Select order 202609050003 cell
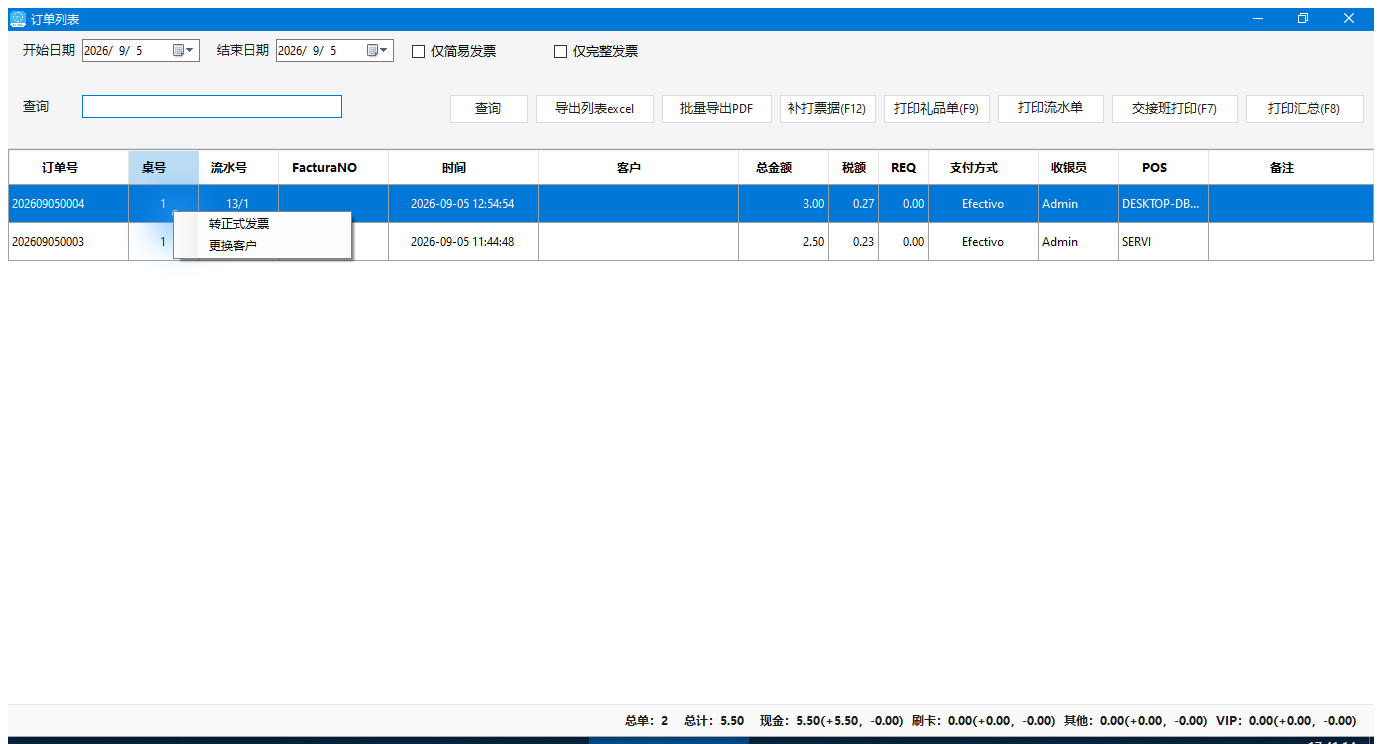Viewport: 1382px width, 744px height. tap(68, 241)
